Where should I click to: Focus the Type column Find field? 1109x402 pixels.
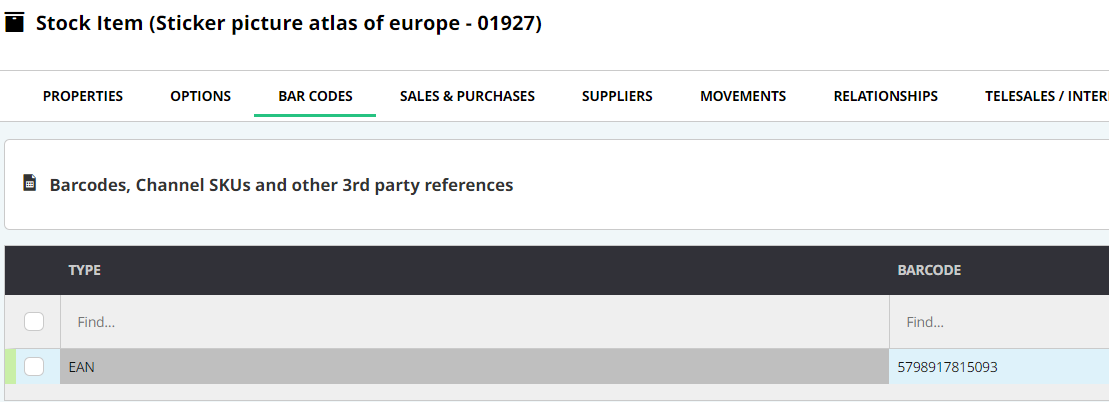coord(475,322)
